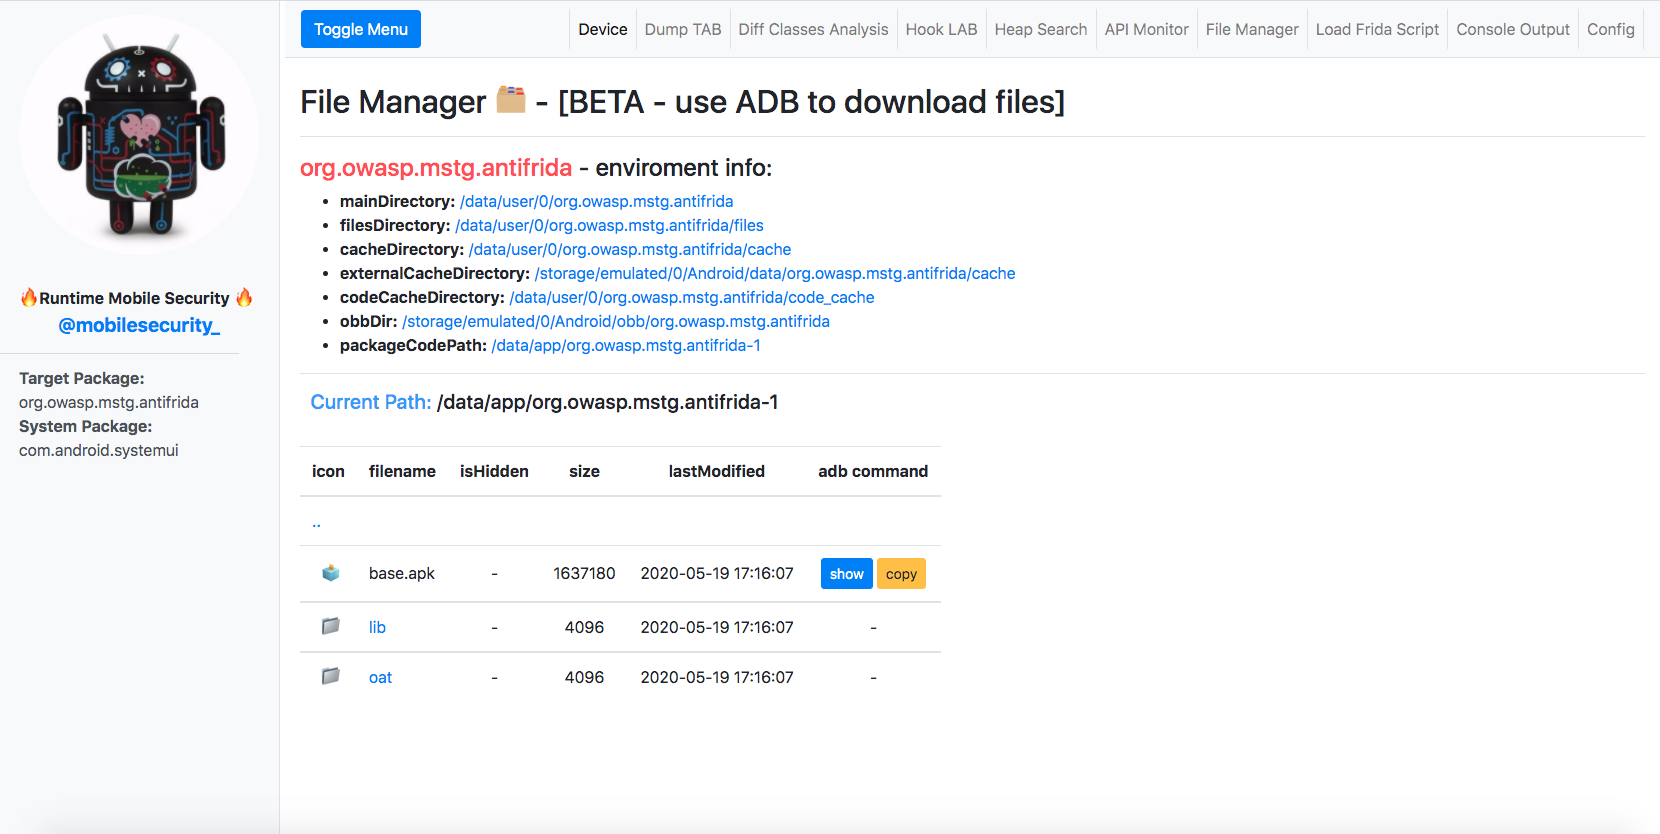Click the size value 1637180
The image size is (1660, 834).
(x=584, y=573)
